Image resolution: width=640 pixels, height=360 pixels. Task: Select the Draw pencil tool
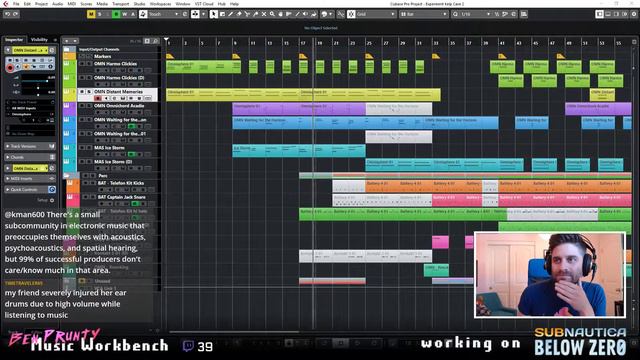point(231,14)
